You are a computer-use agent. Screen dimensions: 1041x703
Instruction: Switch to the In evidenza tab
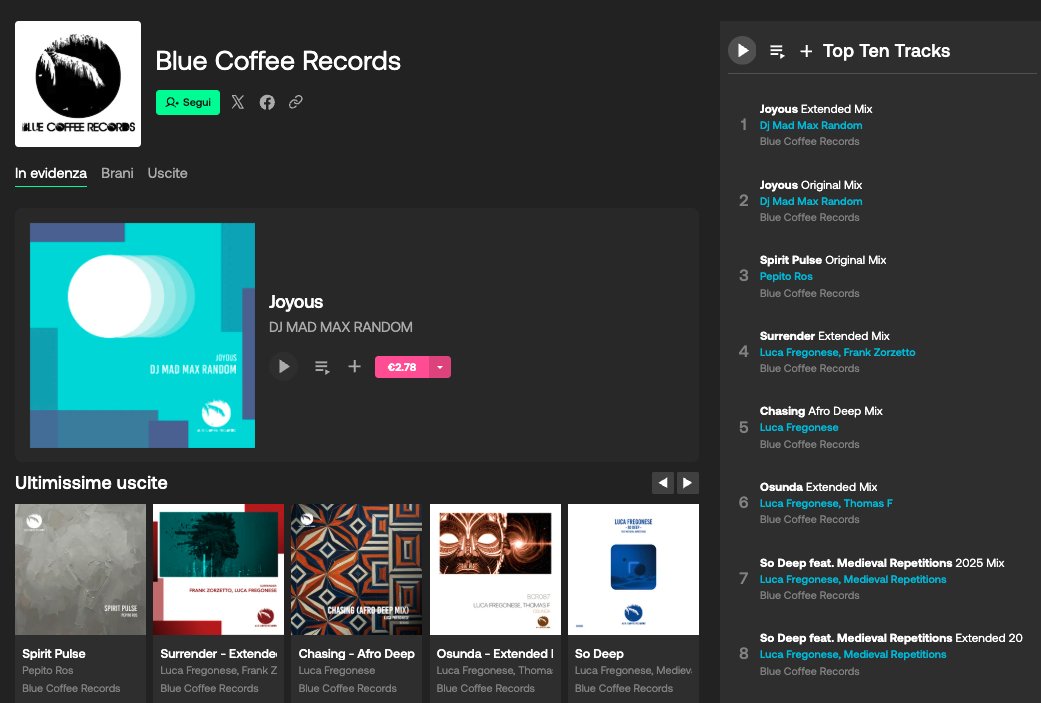(x=50, y=173)
